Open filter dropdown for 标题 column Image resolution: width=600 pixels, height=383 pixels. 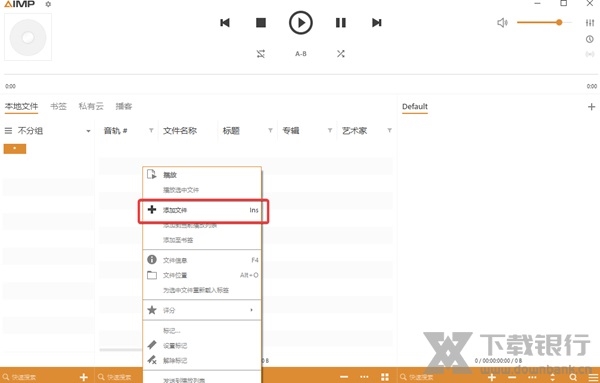click(270, 131)
